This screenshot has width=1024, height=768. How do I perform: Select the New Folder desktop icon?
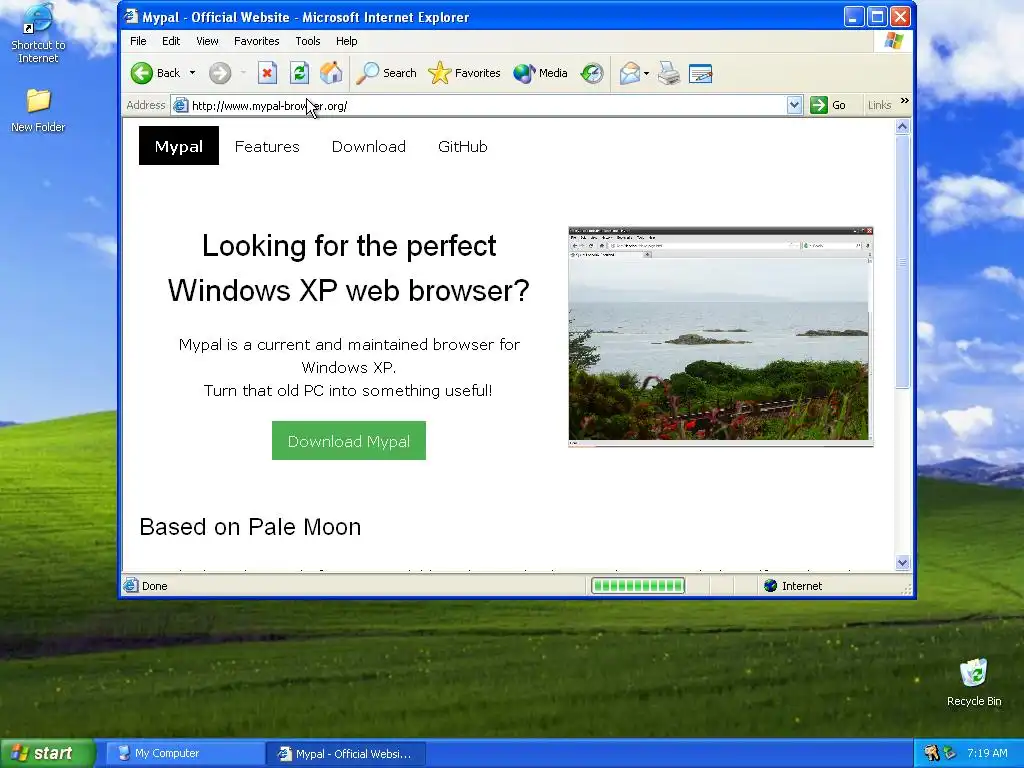coord(38,110)
